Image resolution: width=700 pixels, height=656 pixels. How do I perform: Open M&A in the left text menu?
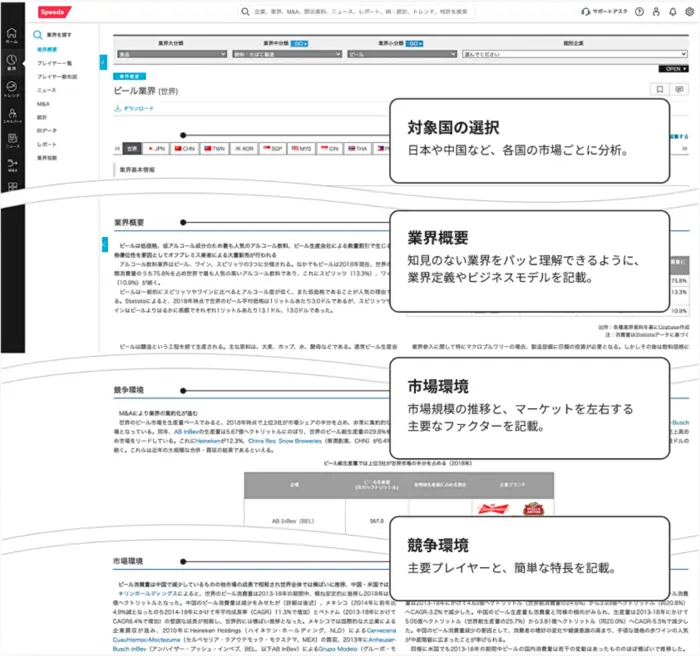(43, 104)
